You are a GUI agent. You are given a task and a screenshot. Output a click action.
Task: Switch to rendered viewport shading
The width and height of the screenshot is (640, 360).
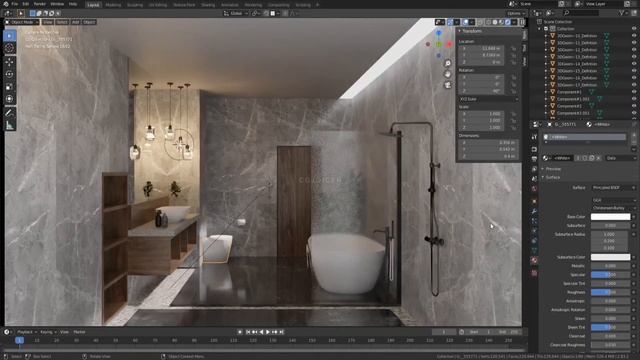[508, 22]
